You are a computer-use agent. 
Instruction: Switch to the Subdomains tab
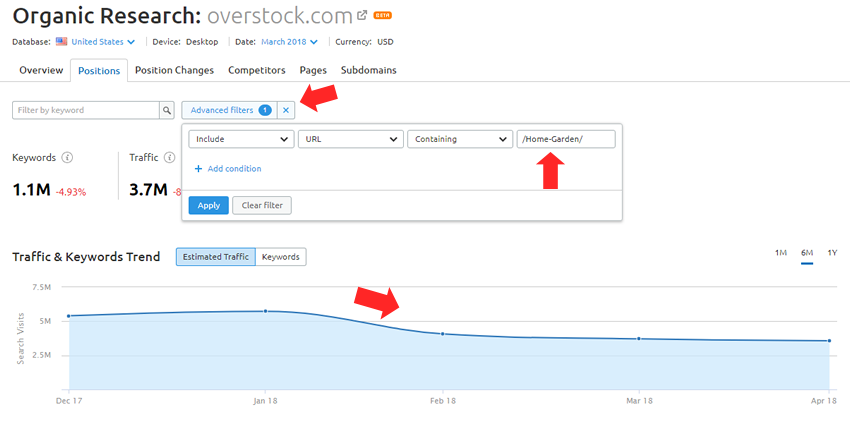click(369, 71)
